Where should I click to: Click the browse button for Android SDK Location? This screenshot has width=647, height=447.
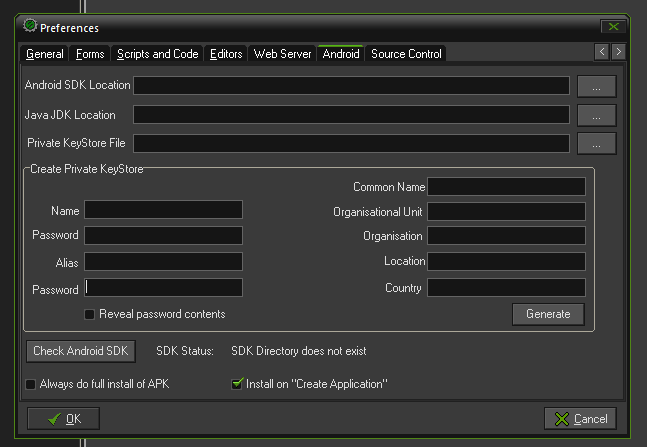point(596,86)
